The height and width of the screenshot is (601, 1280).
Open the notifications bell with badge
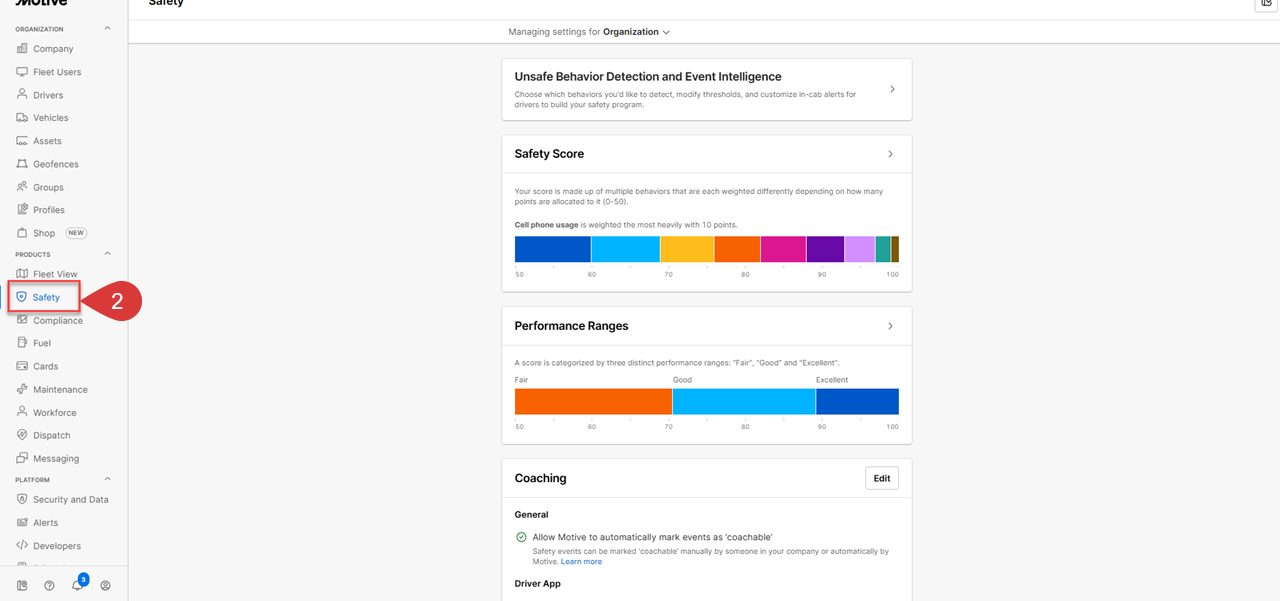(x=78, y=585)
